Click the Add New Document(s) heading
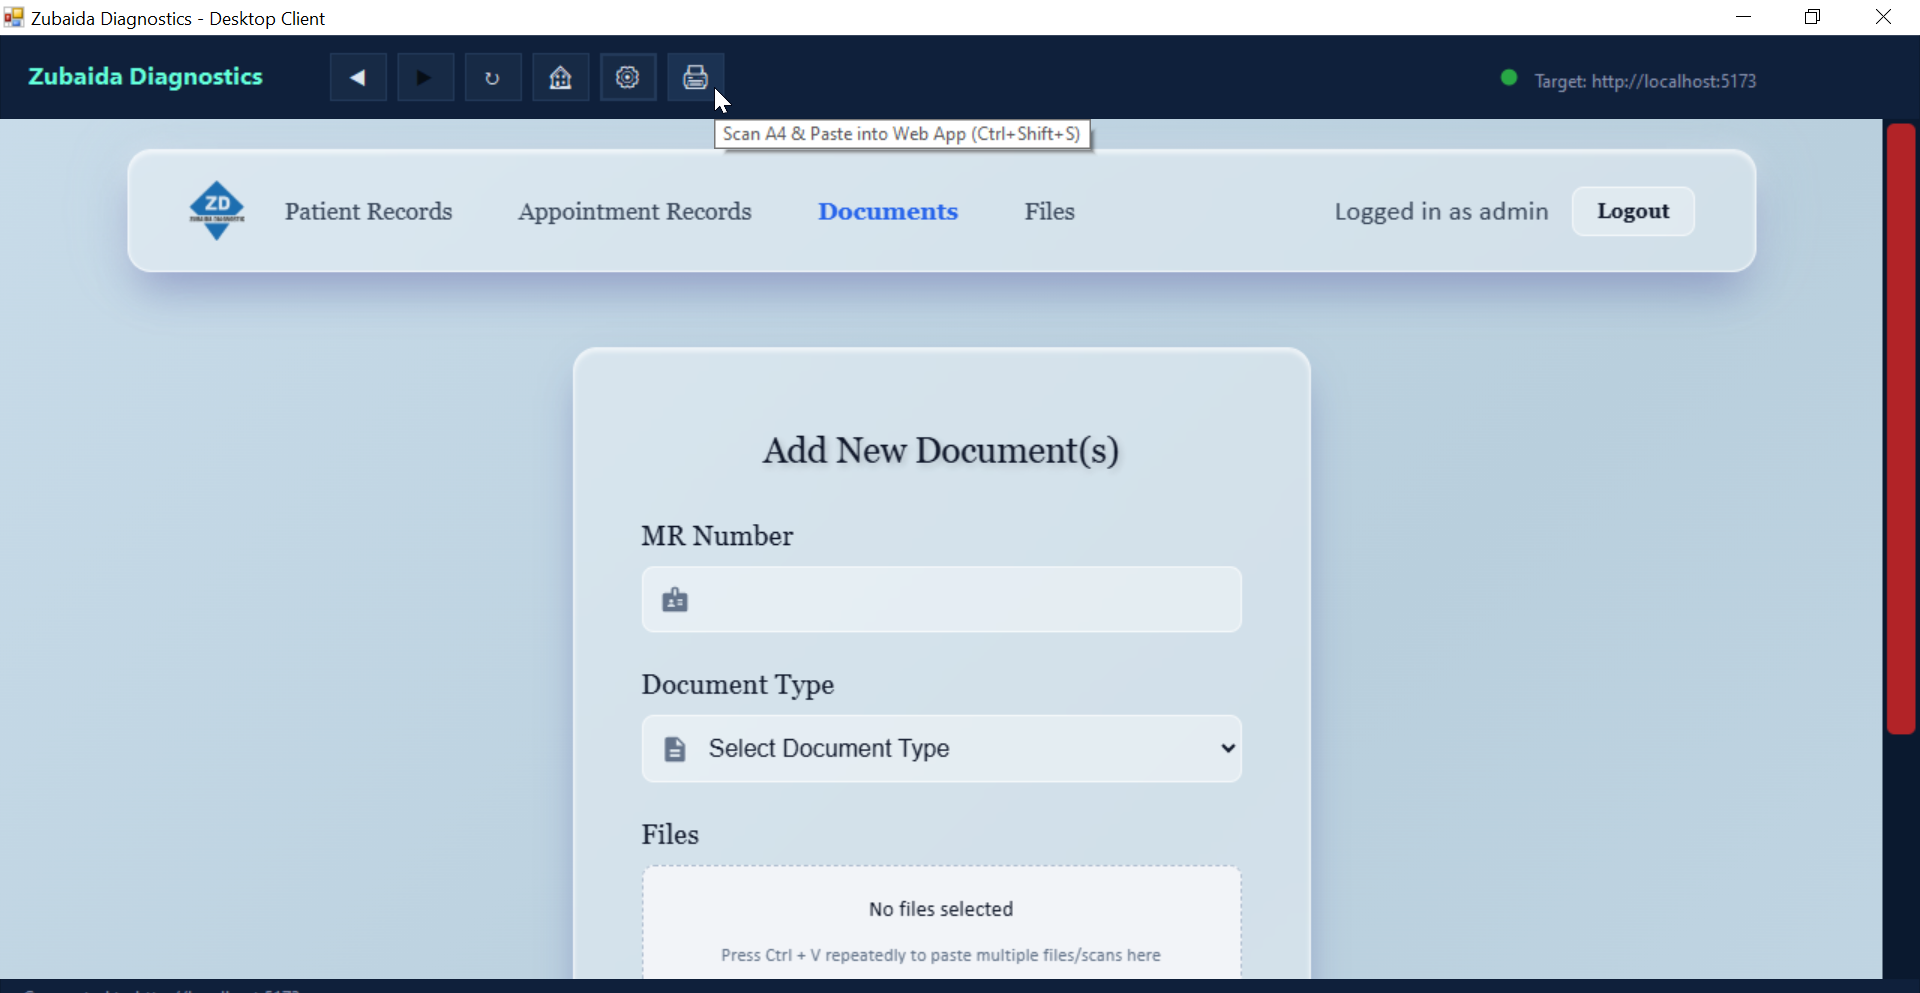The image size is (1920, 993). (x=941, y=450)
